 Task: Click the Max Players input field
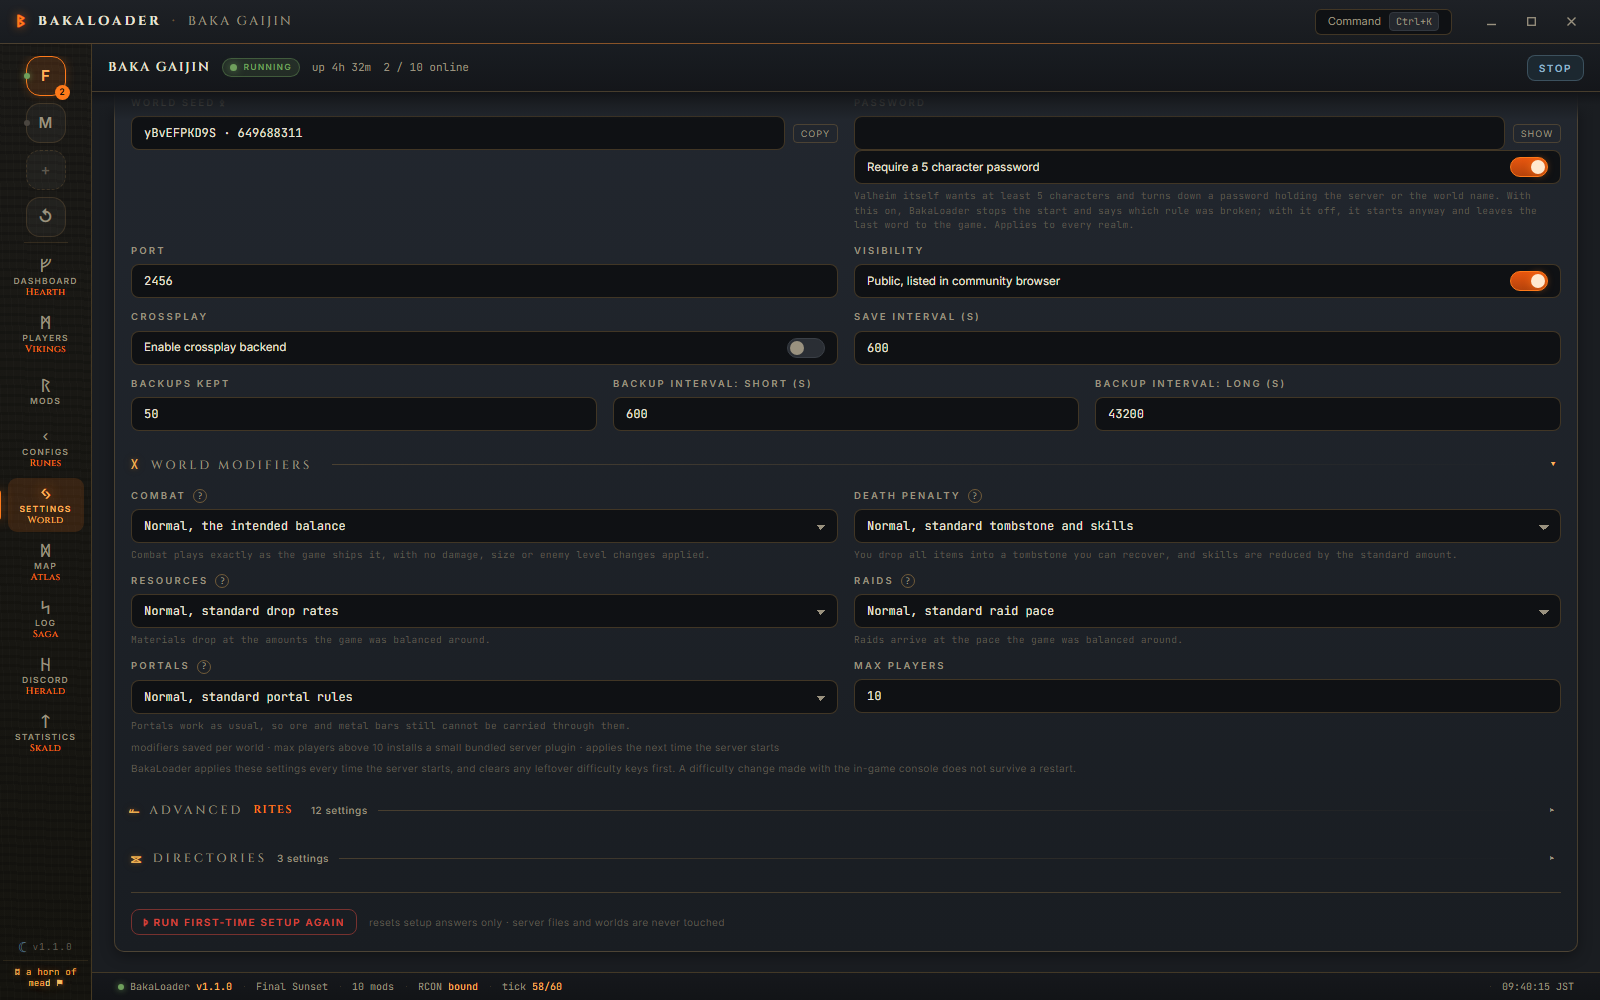click(x=1207, y=696)
